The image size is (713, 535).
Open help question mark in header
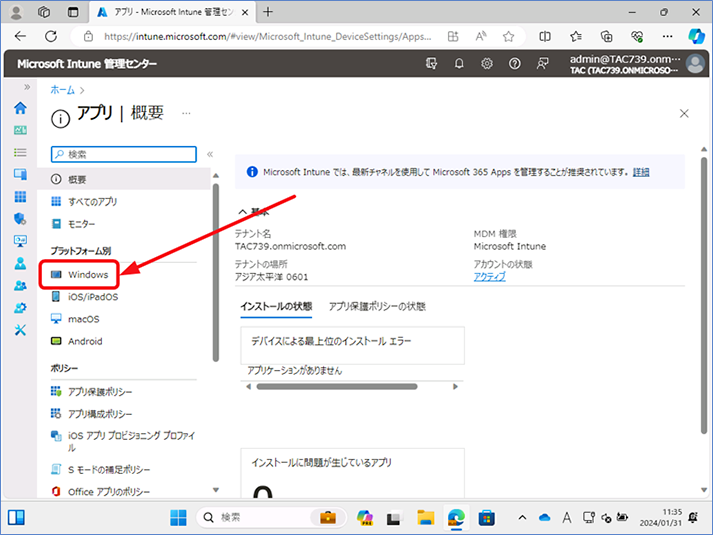(514, 64)
